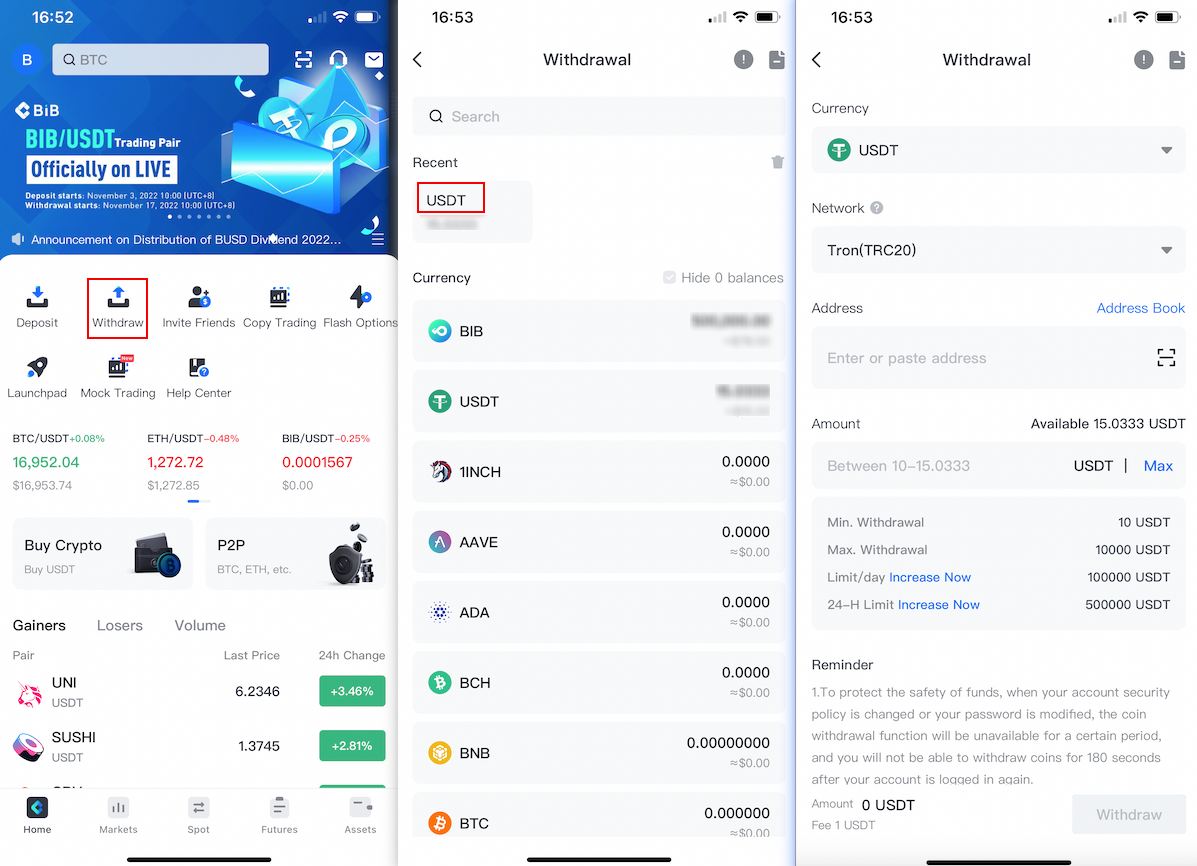Launch Copy Trading feature

(x=279, y=296)
